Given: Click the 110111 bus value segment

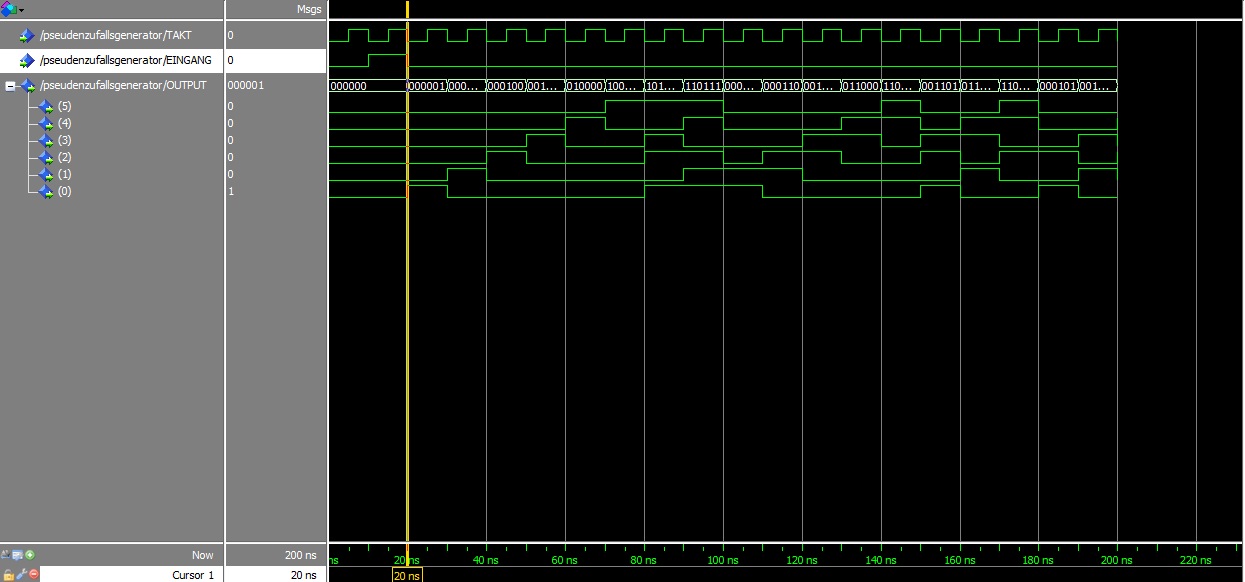Looking at the screenshot, I should point(703,86).
